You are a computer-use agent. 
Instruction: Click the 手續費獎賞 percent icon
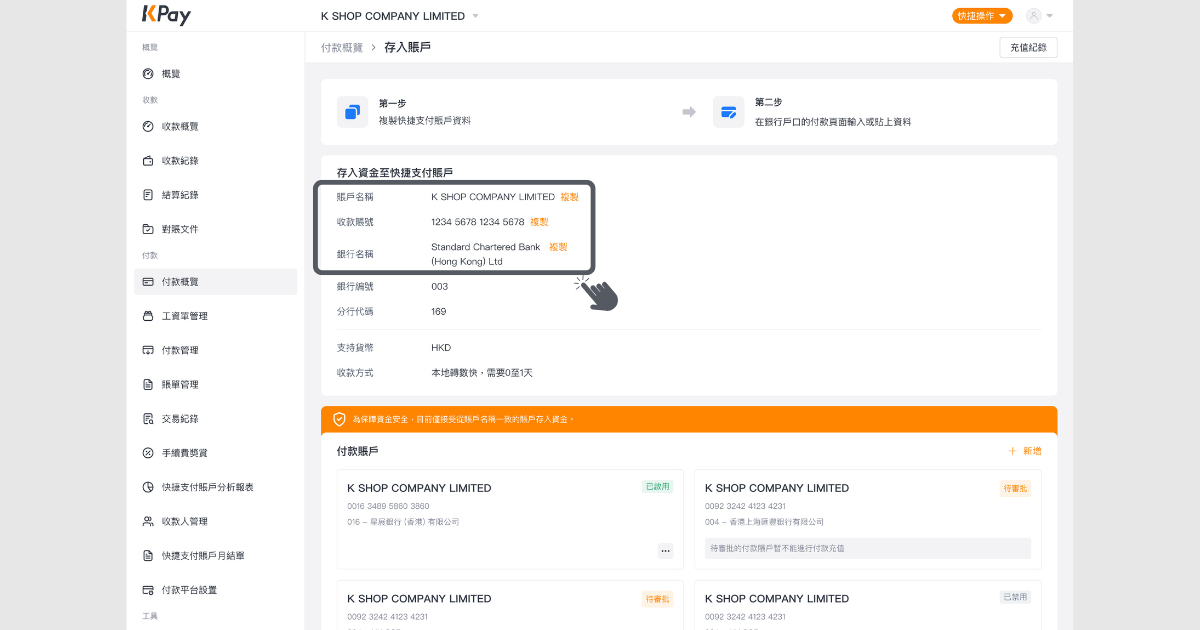[148, 453]
